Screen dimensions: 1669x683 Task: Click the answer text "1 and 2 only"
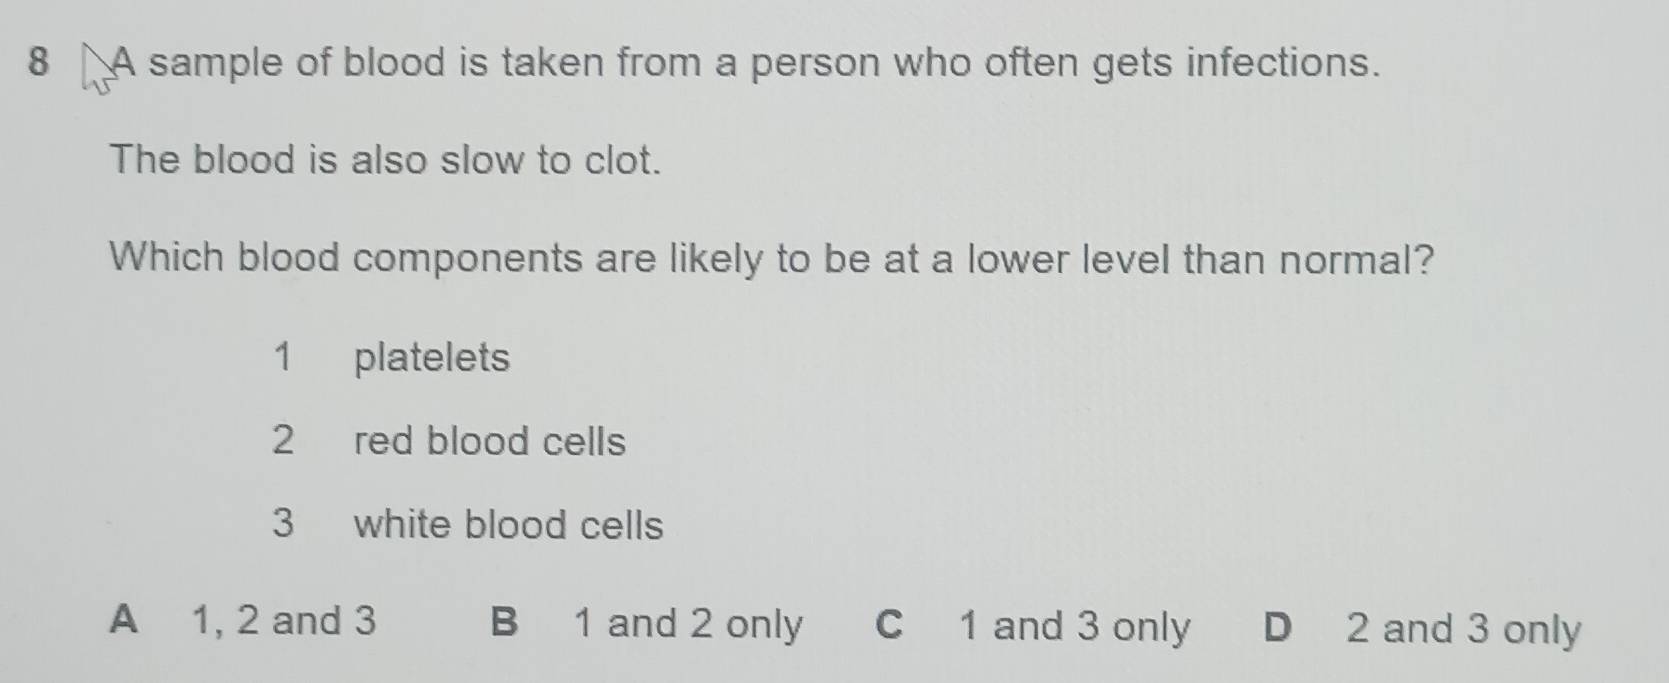click(x=688, y=625)
